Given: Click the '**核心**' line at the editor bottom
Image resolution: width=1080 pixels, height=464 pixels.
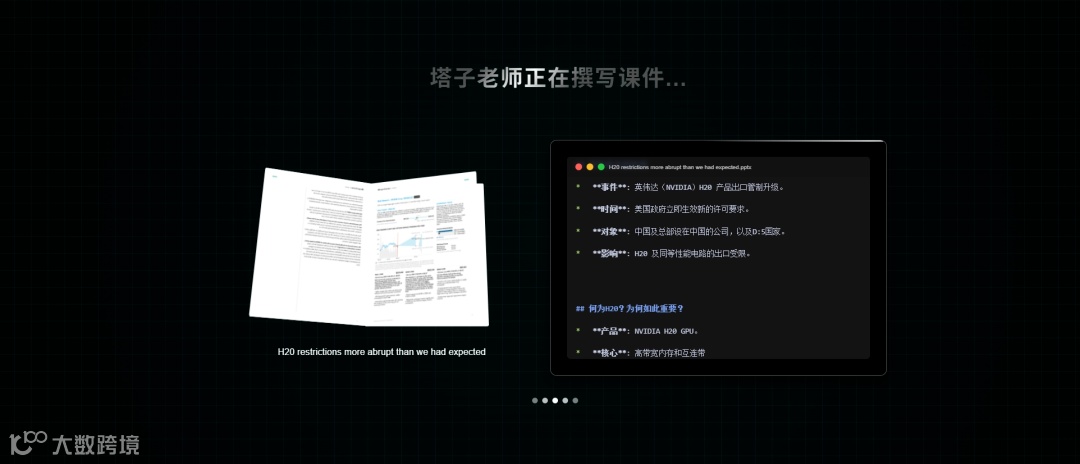Looking at the screenshot, I should click(641, 352).
